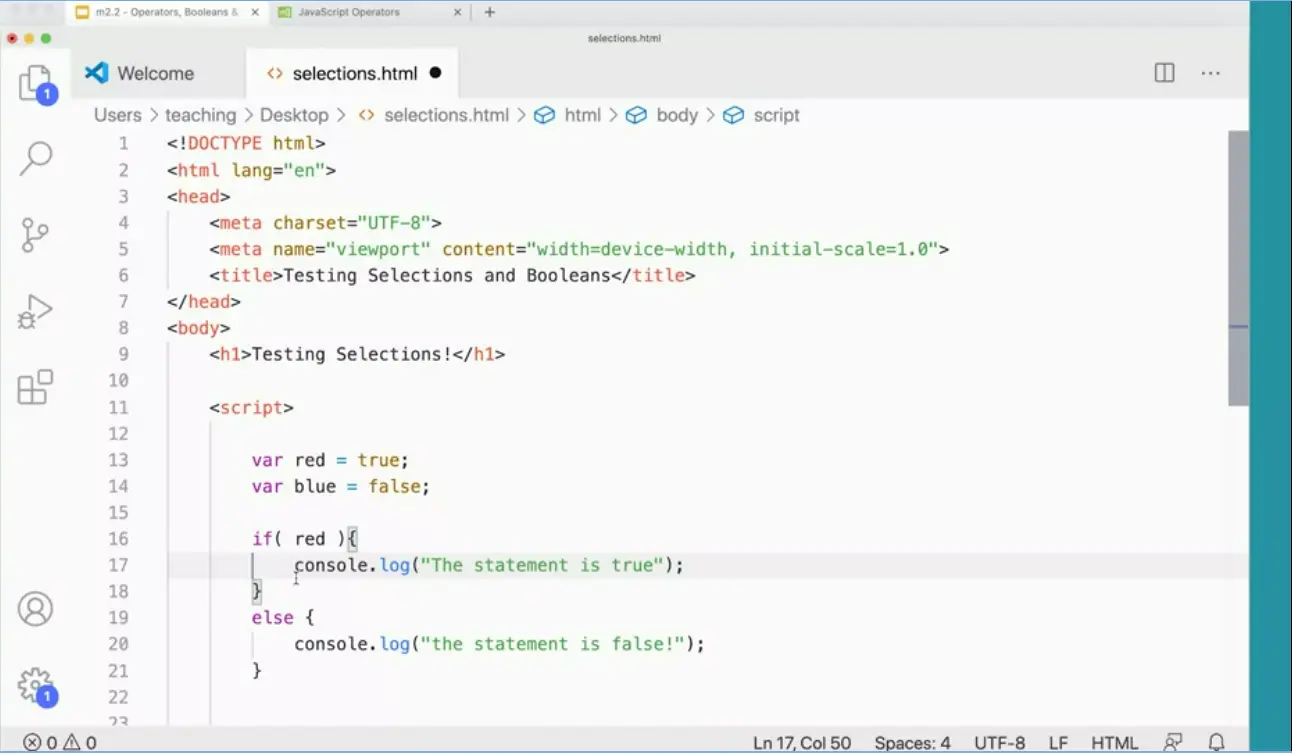The height and width of the screenshot is (755, 1292).
Task: Click script symbol in the breadcrumb
Action: click(776, 115)
